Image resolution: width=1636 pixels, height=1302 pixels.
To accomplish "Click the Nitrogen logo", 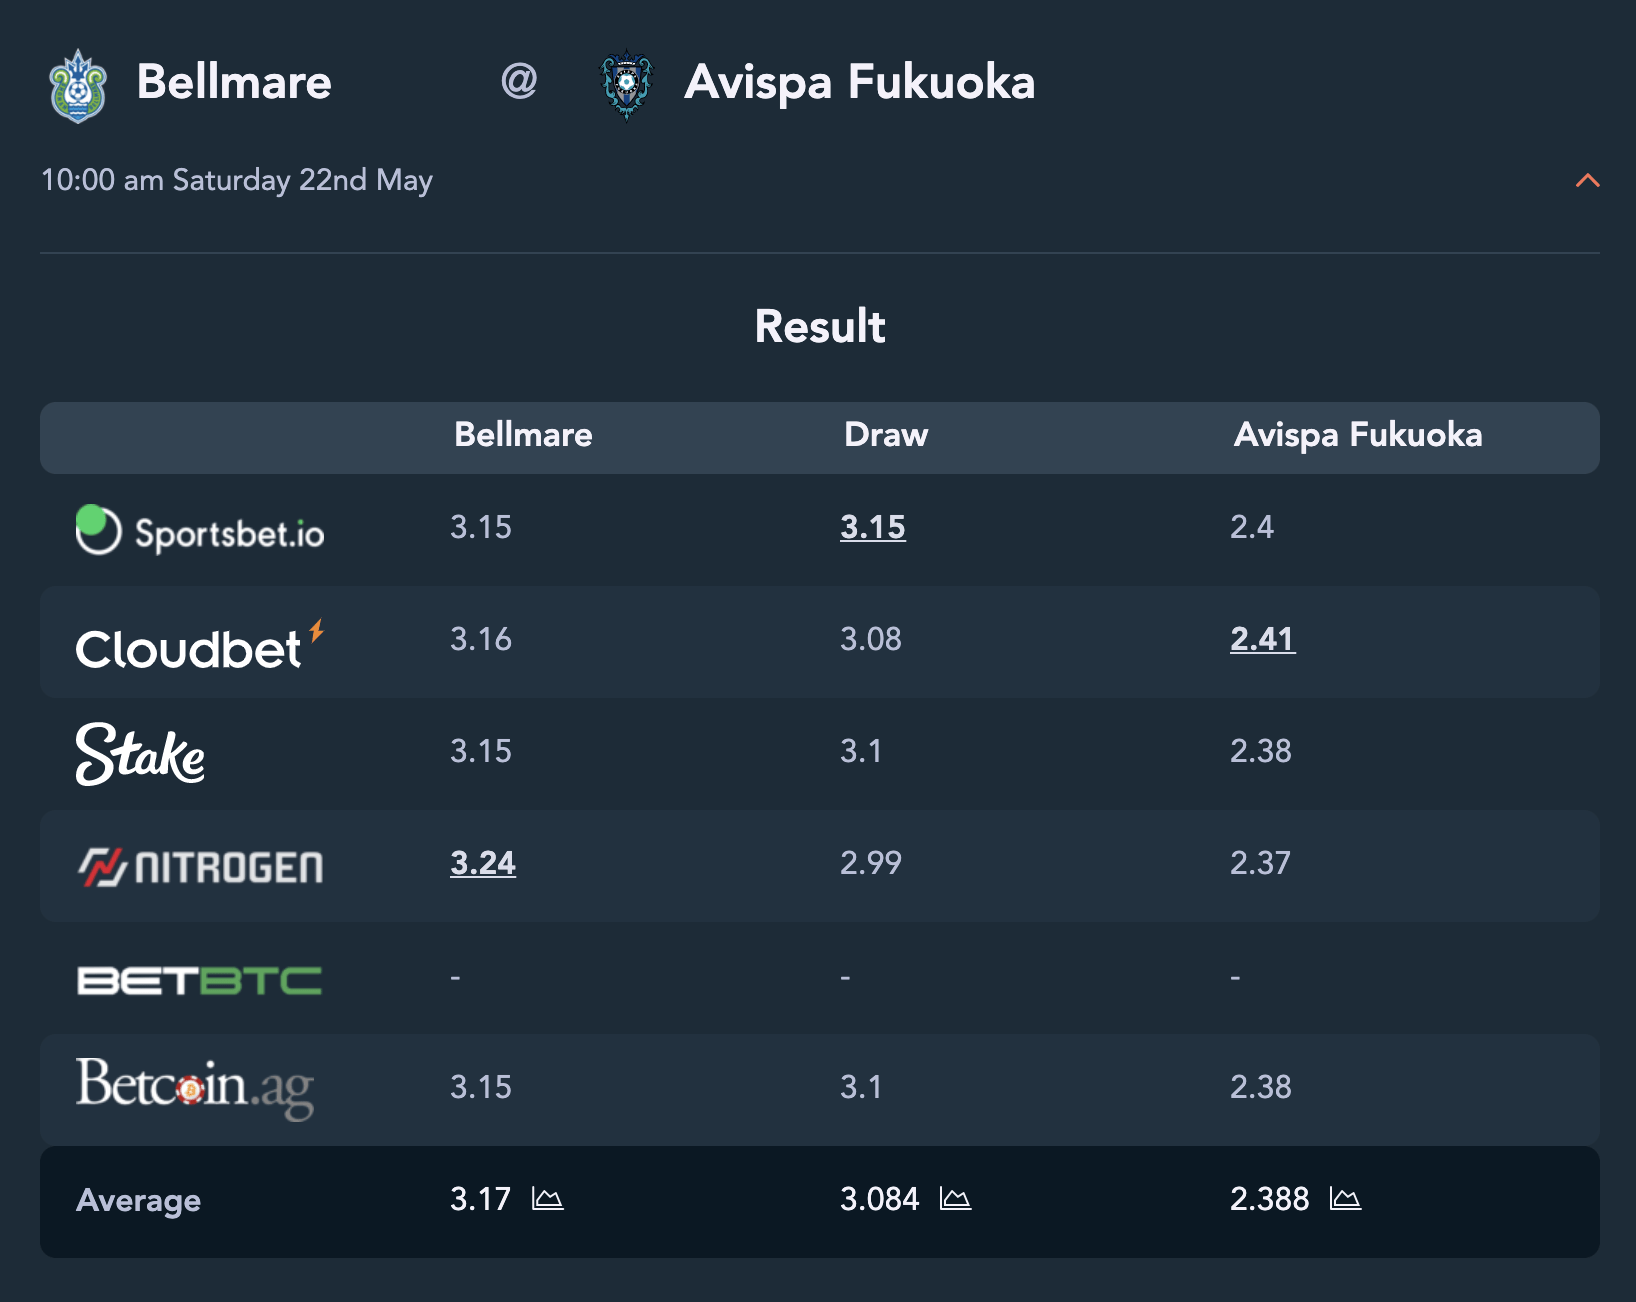I will 200,867.
